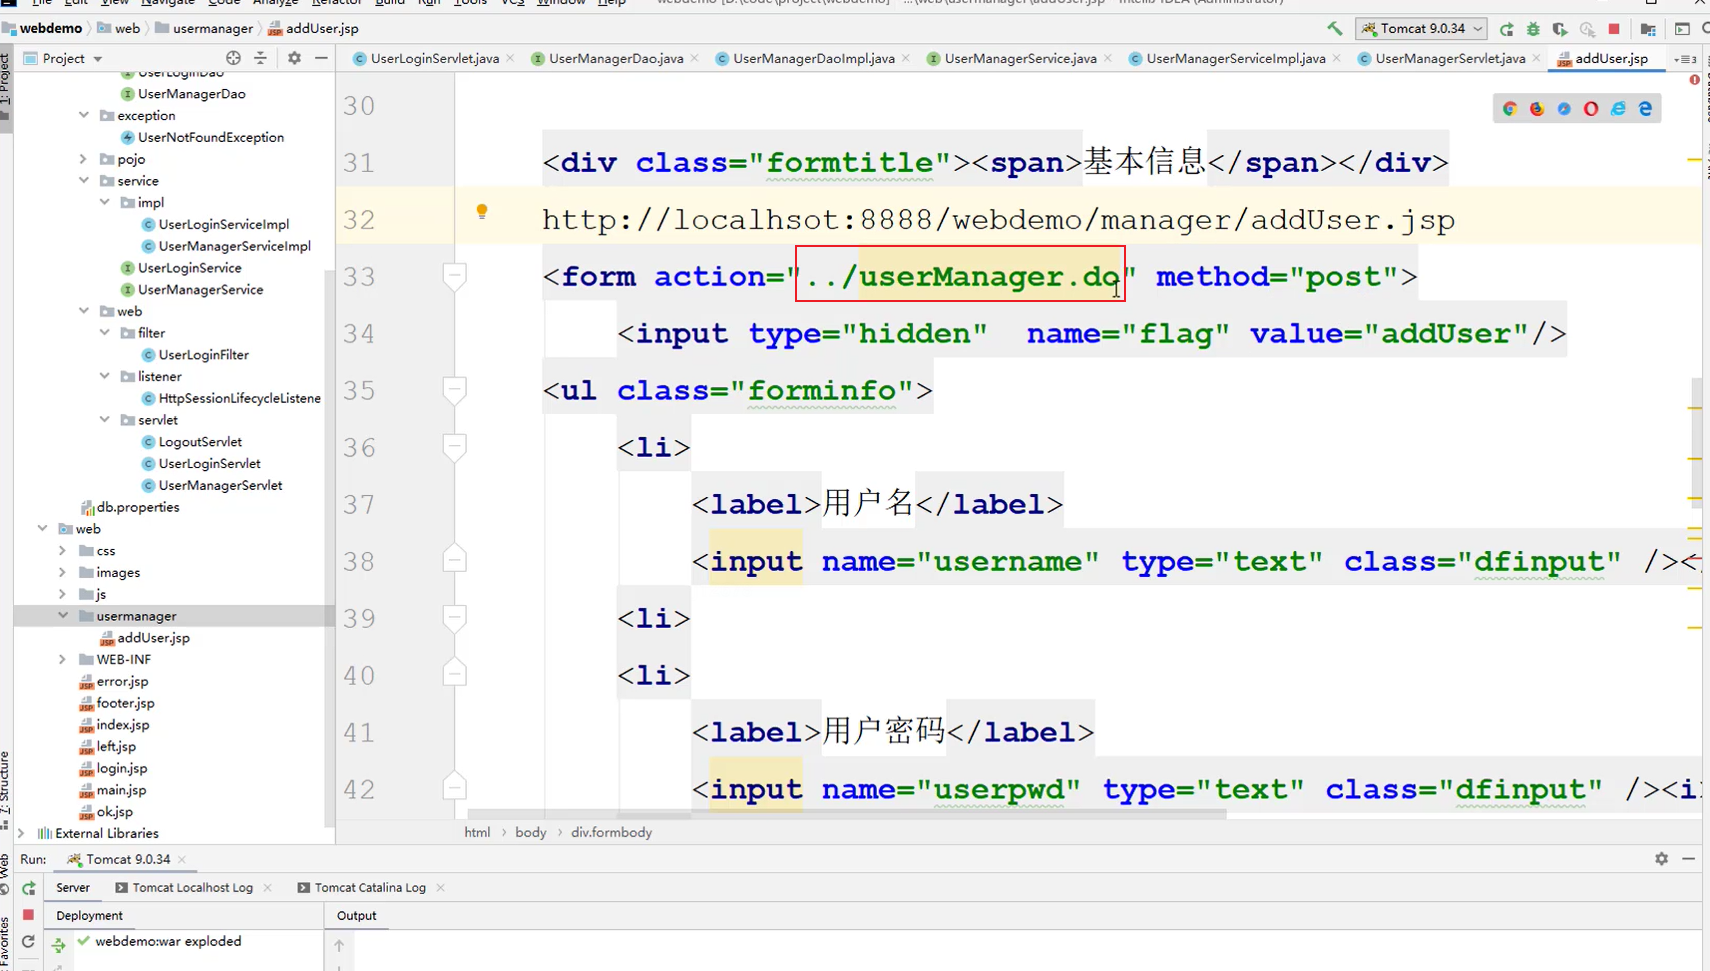Expand the pojo folder
The height and width of the screenshot is (971, 1710).
click(x=84, y=159)
